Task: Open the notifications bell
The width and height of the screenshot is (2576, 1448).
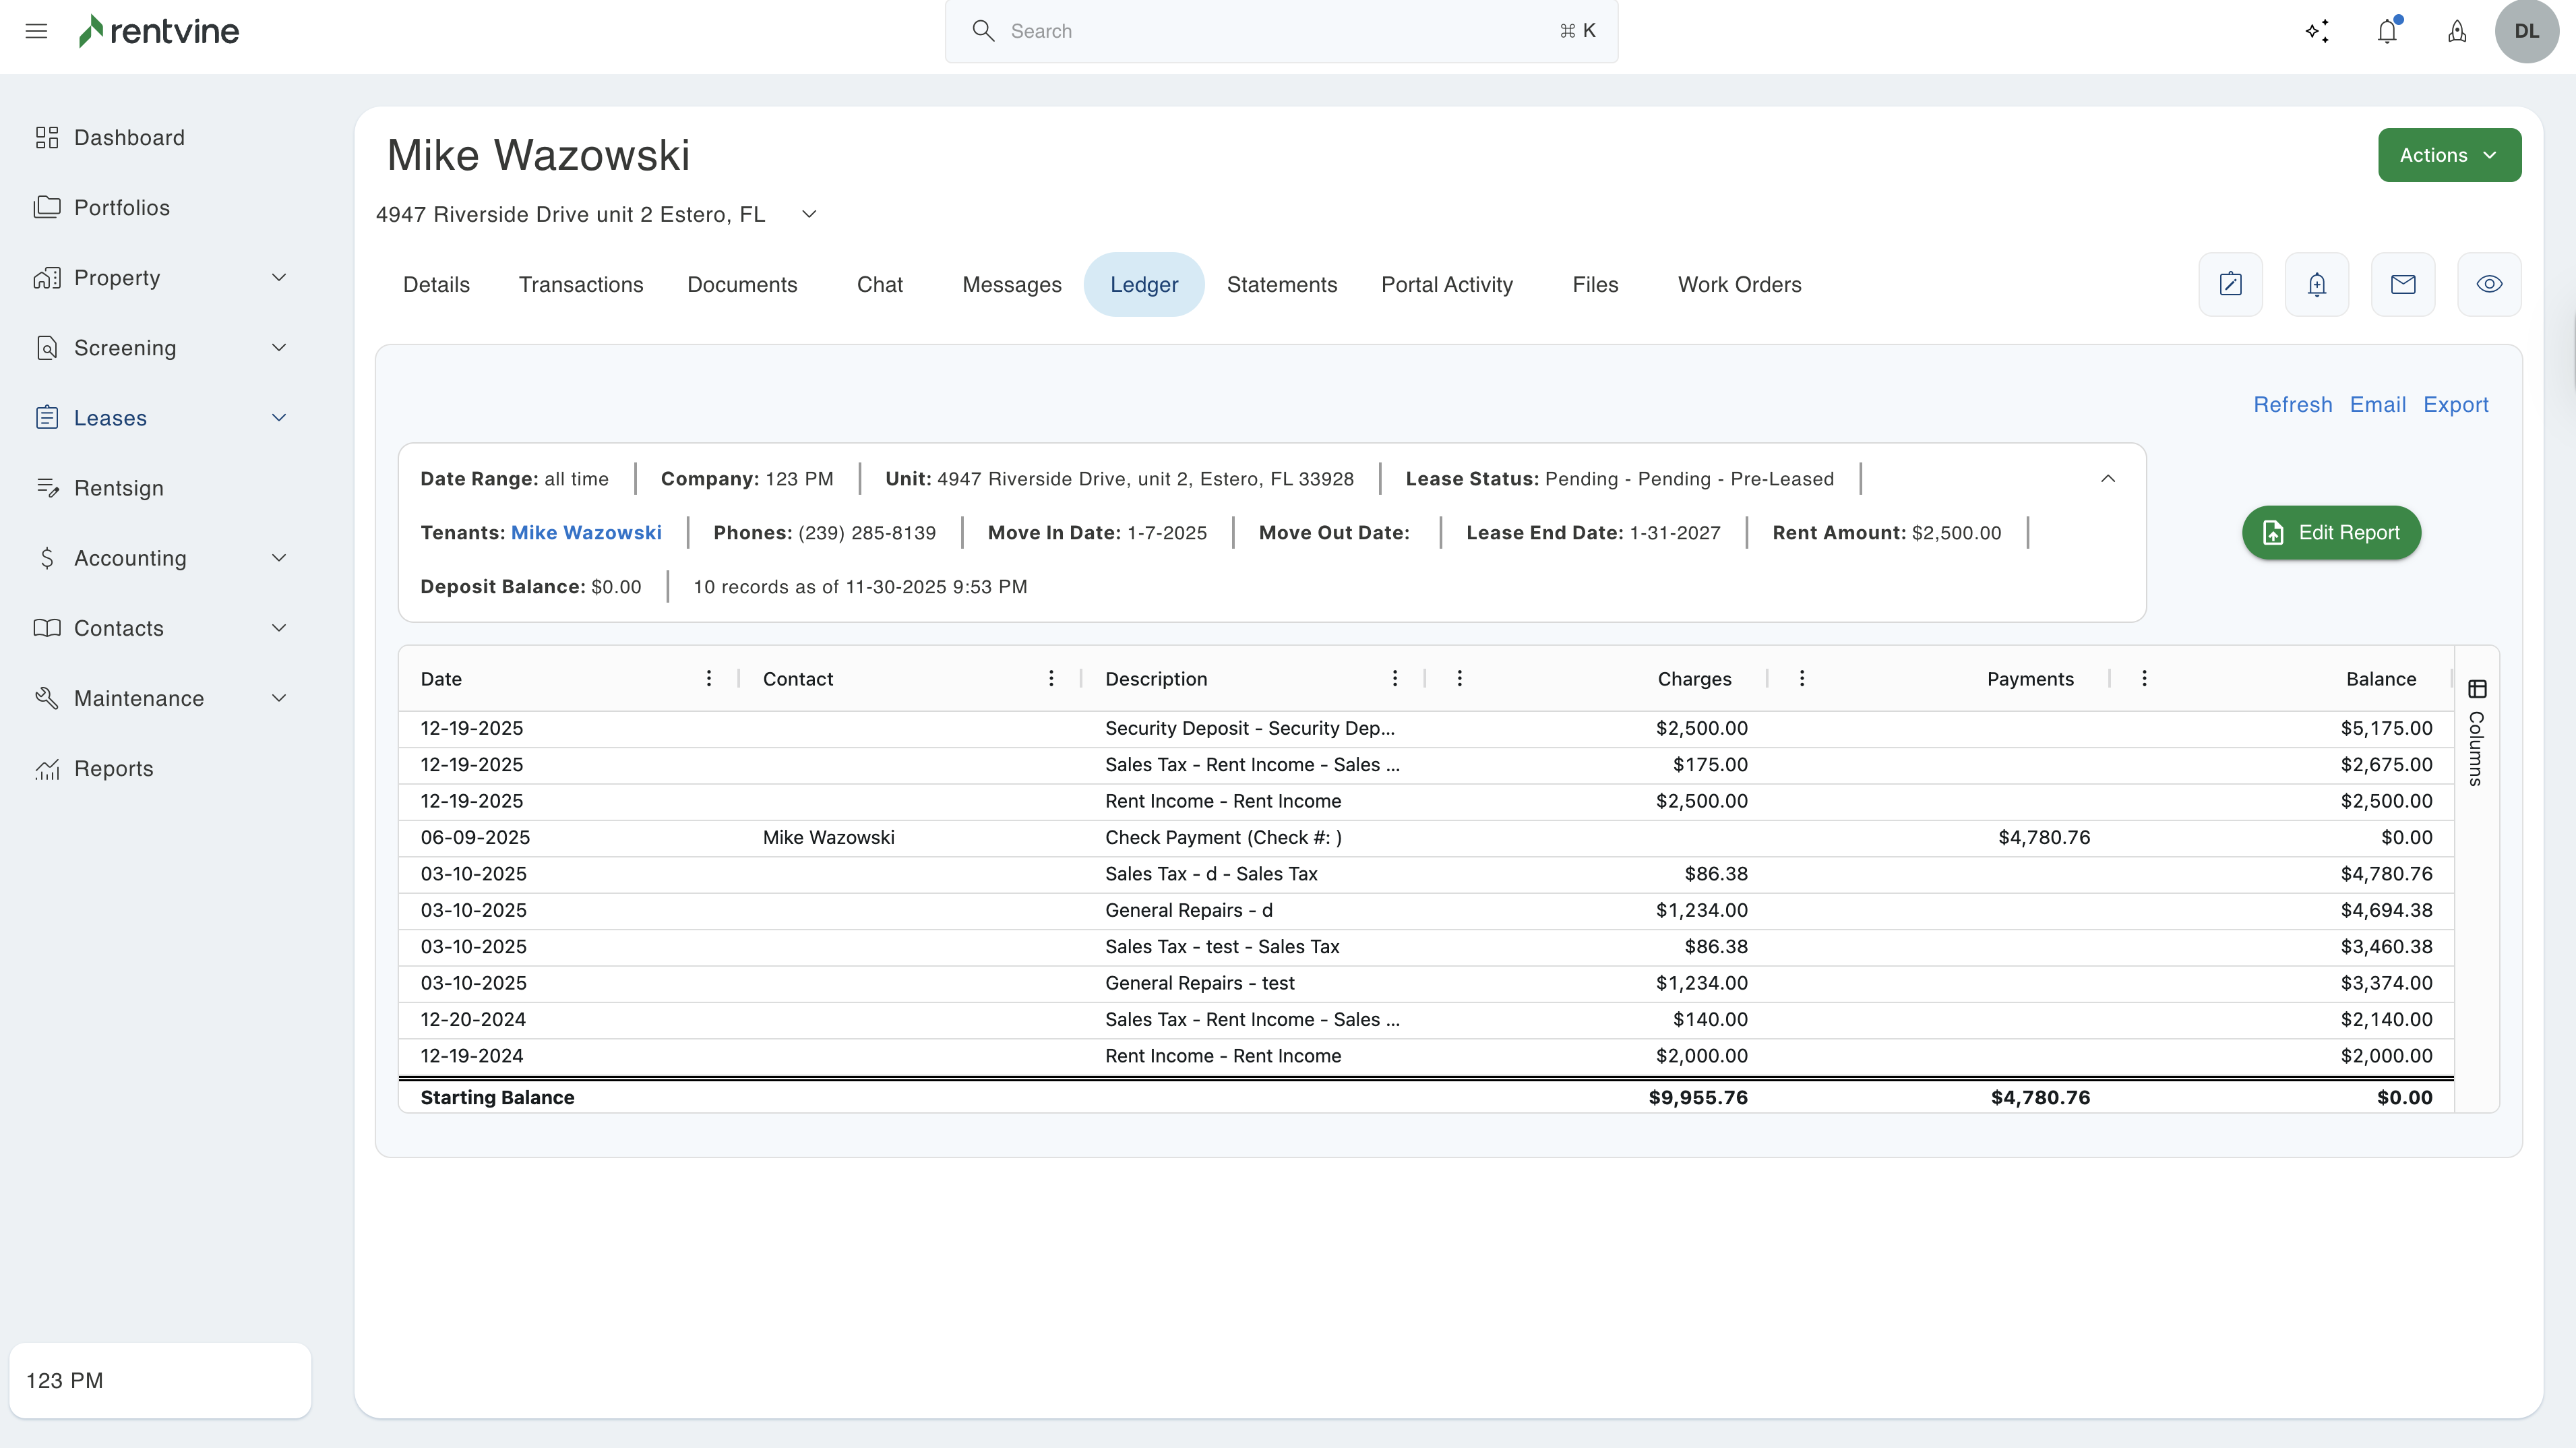Action: [2387, 31]
